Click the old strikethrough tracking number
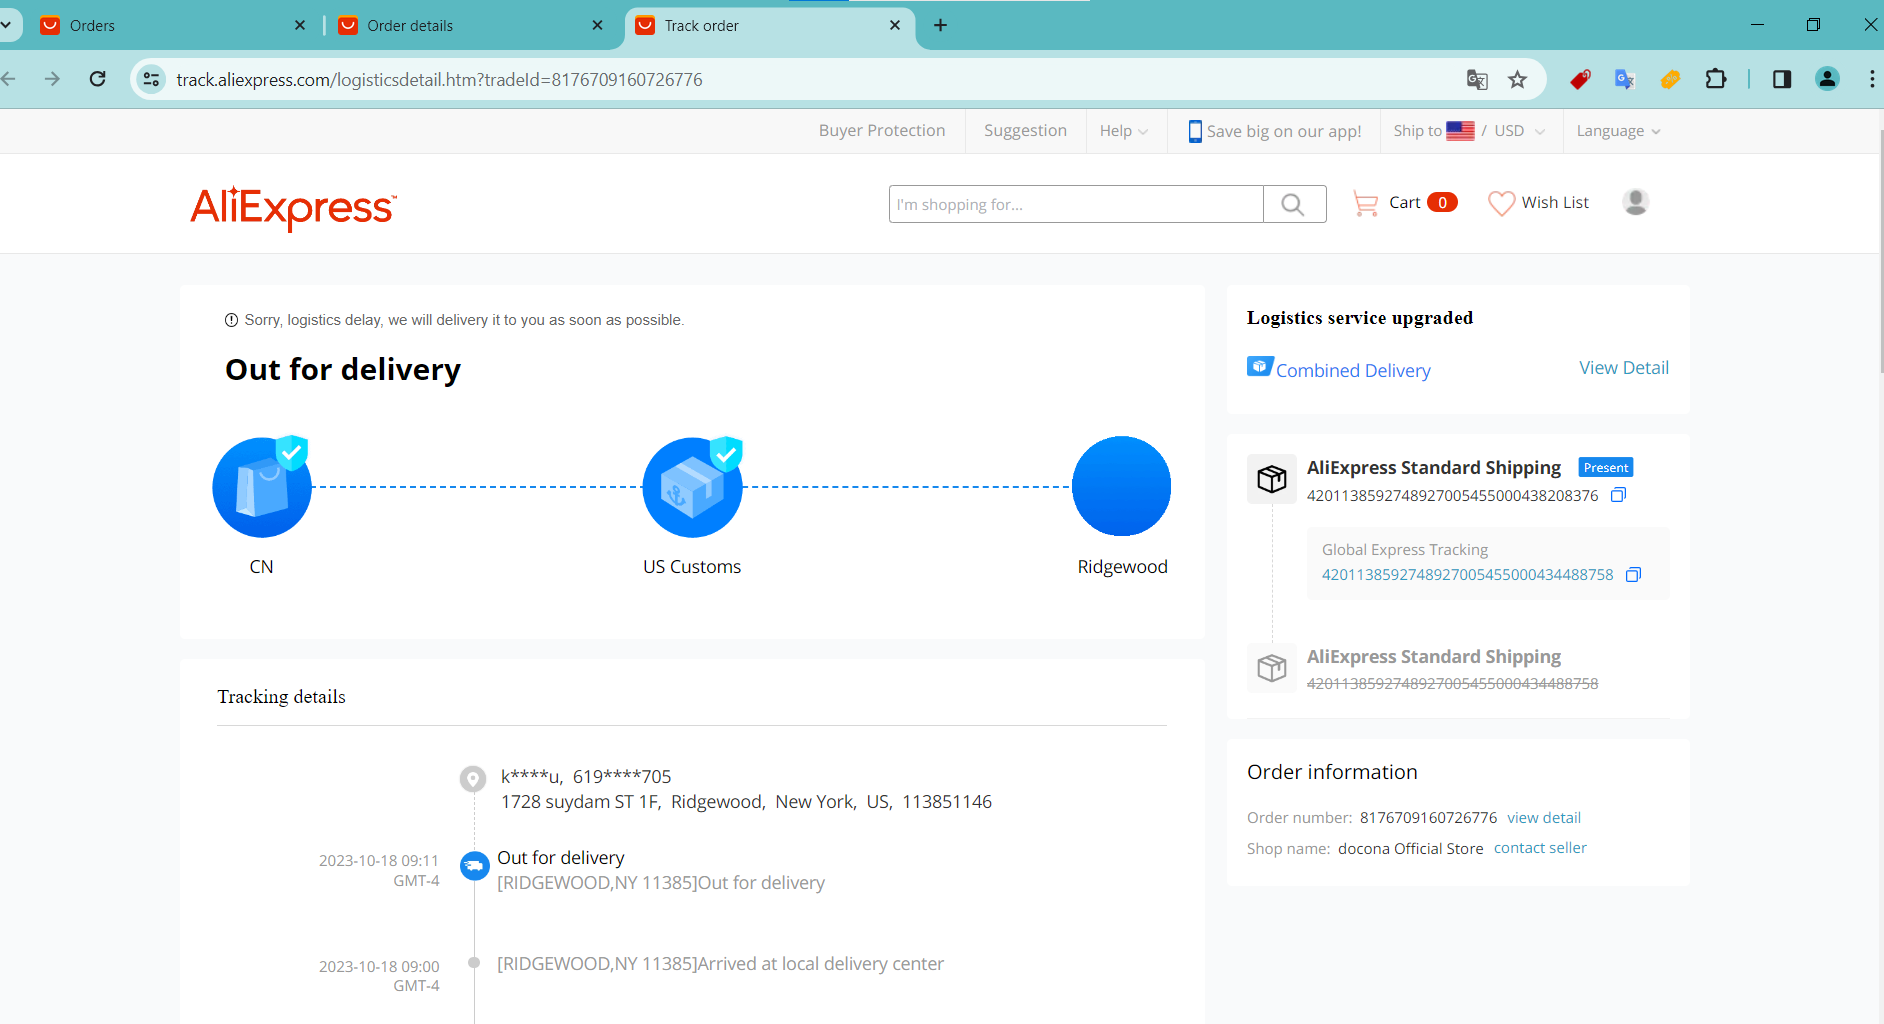Viewport: 1884px width, 1024px height. pyautogui.click(x=1452, y=684)
